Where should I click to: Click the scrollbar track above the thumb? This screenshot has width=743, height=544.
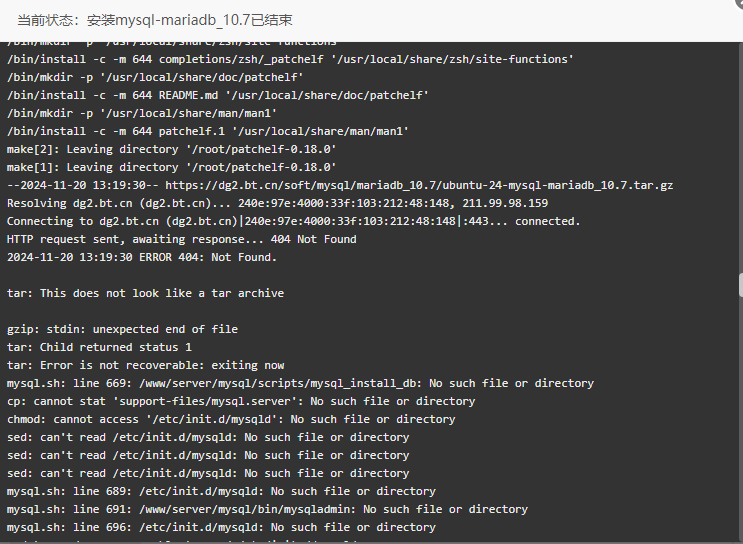tap(741, 156)
